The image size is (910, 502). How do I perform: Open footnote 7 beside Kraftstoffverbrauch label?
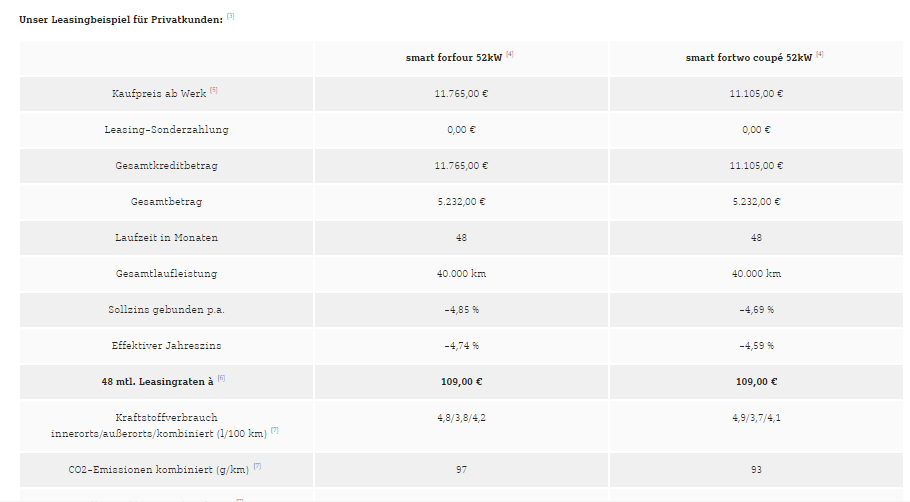(275, 431)
